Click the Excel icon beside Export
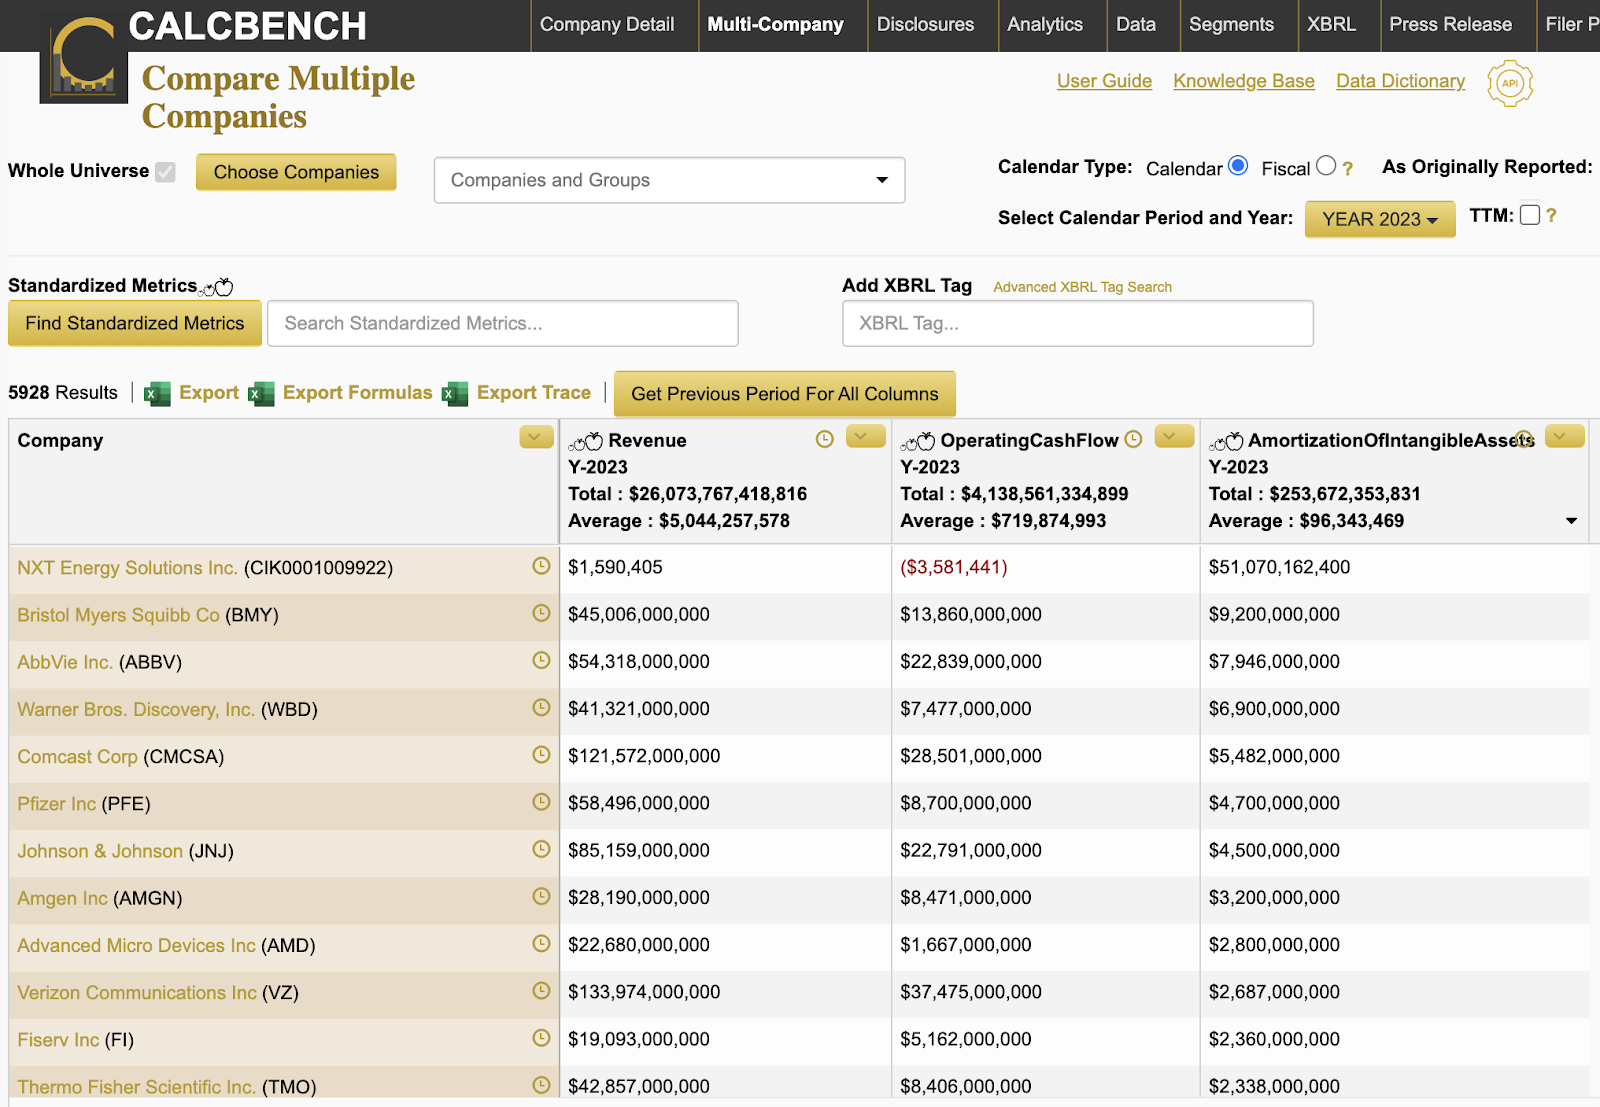Image resolution: width=1600 pixels, height=1107 pixels. coord(157,394)
